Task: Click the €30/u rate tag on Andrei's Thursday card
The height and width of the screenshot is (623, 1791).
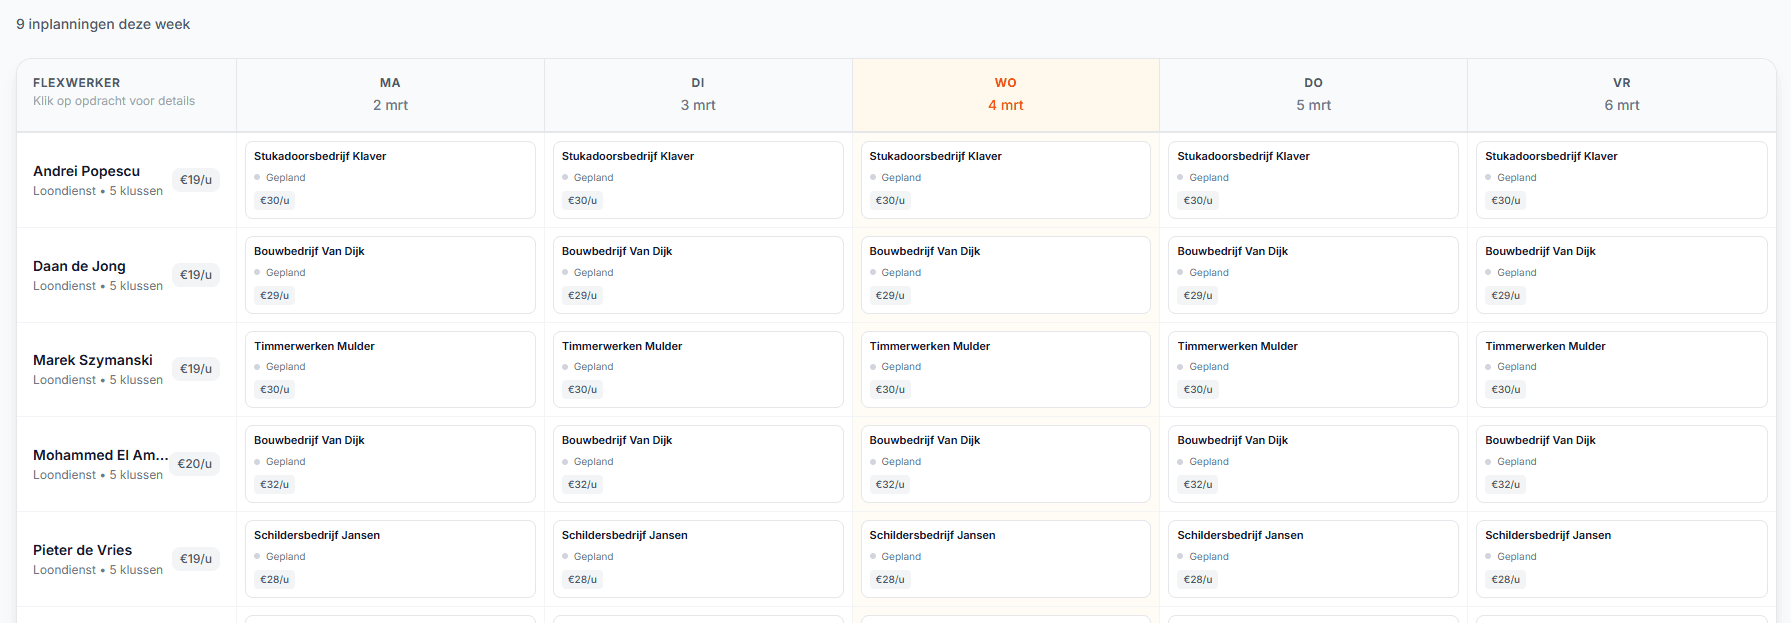Action: pyautogui.click(x=1198, y=201)
